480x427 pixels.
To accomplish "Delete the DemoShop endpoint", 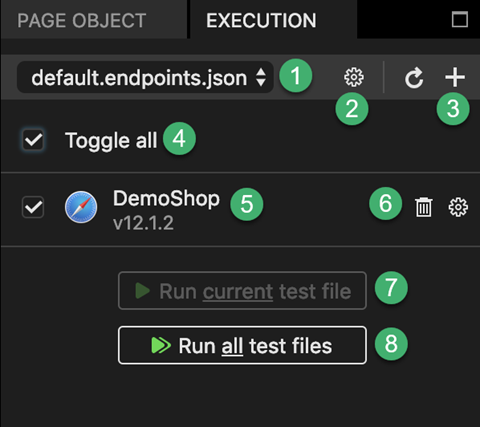I will [x=424, y=207].
